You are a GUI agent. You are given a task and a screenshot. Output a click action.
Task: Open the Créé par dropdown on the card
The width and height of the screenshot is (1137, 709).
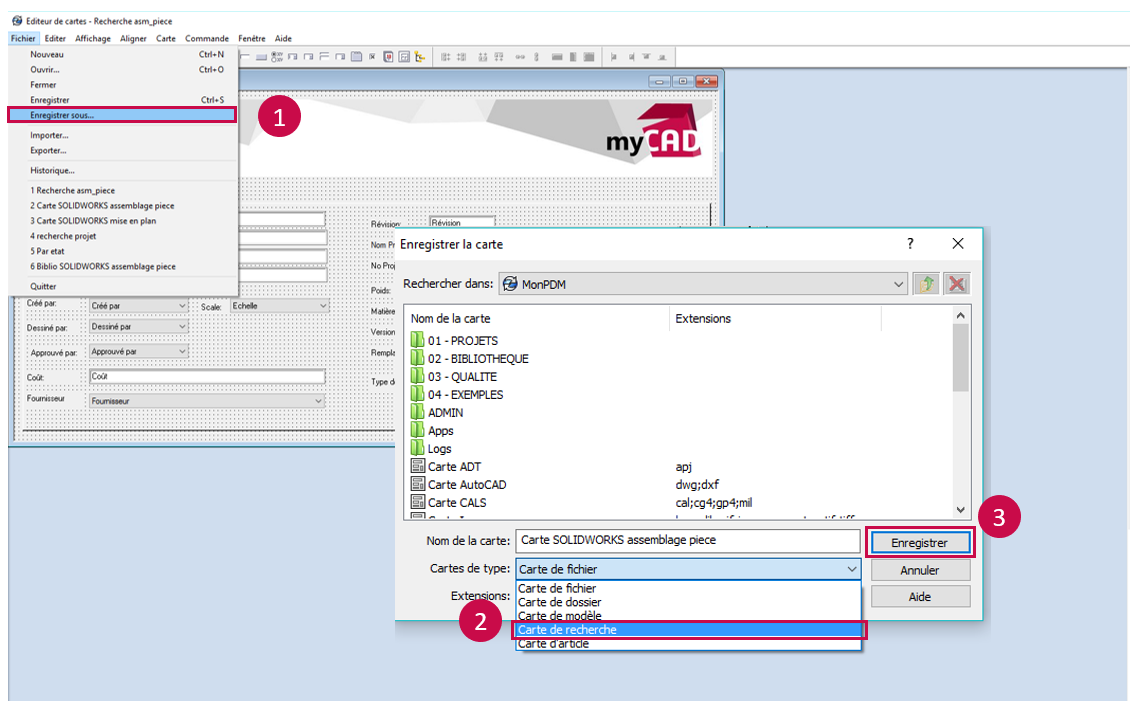click(182, 306)
